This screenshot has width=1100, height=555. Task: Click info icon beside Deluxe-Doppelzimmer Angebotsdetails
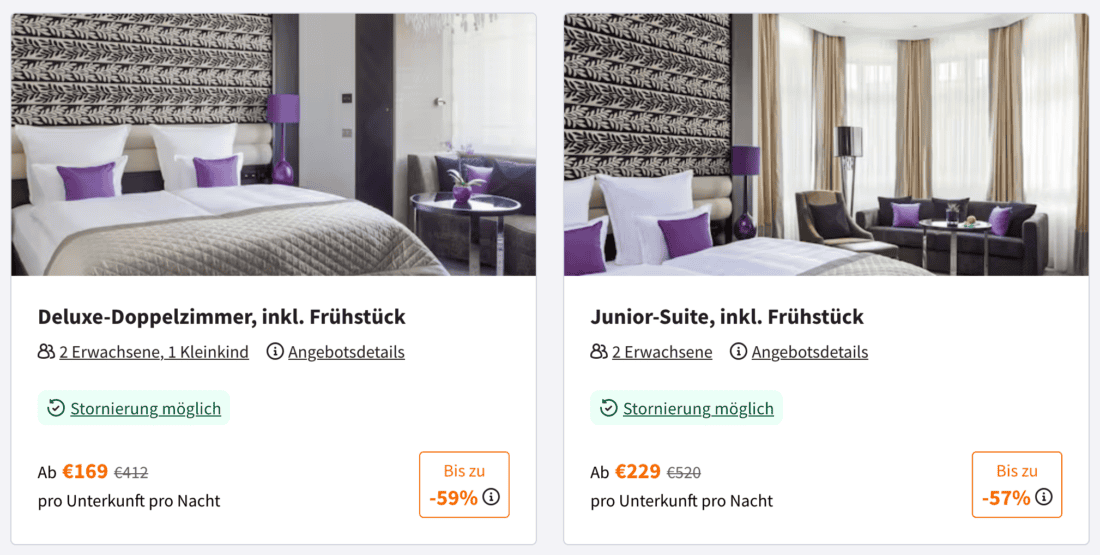[275, 352]
